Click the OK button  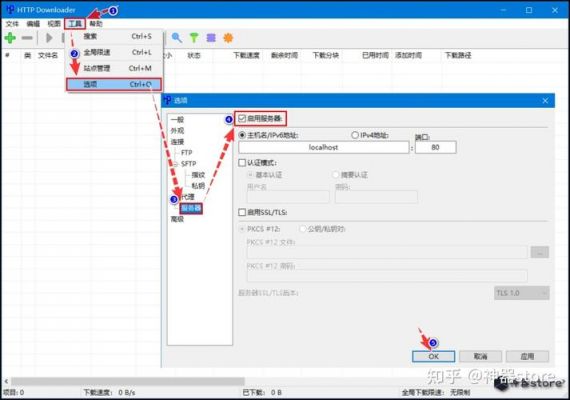[433, 356]
